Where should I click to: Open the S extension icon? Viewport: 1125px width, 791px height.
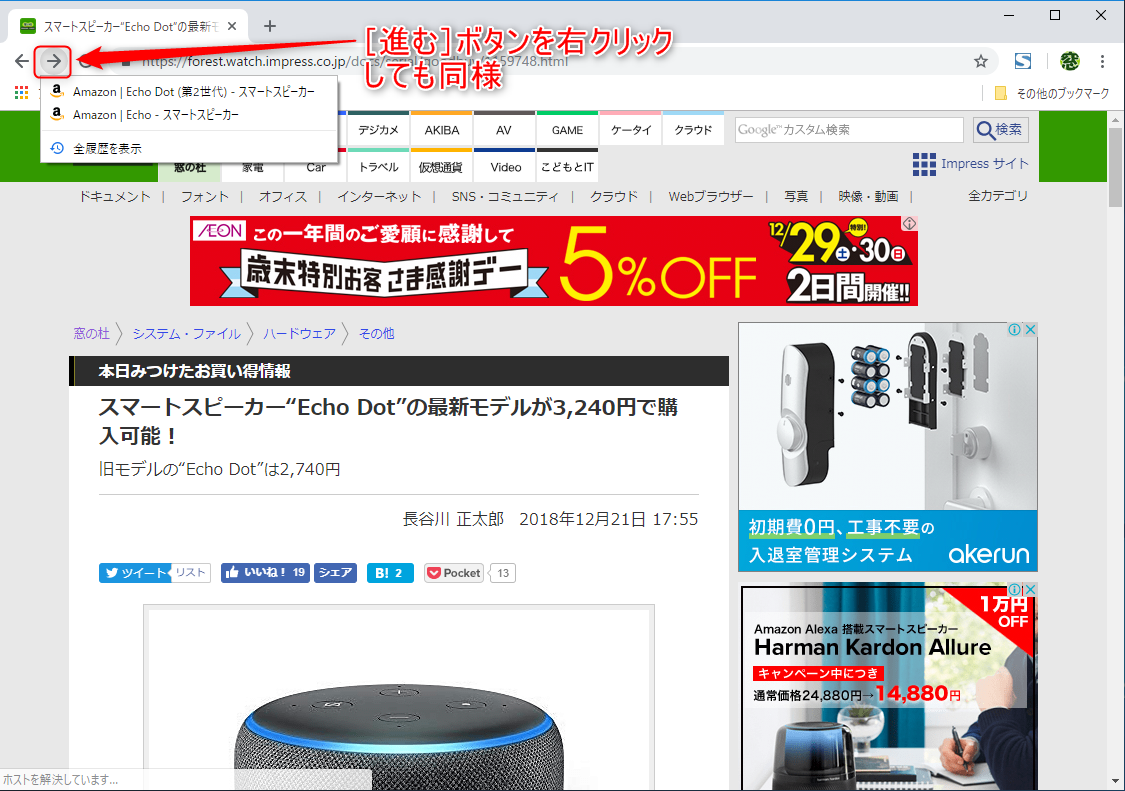coord(1023,61)
